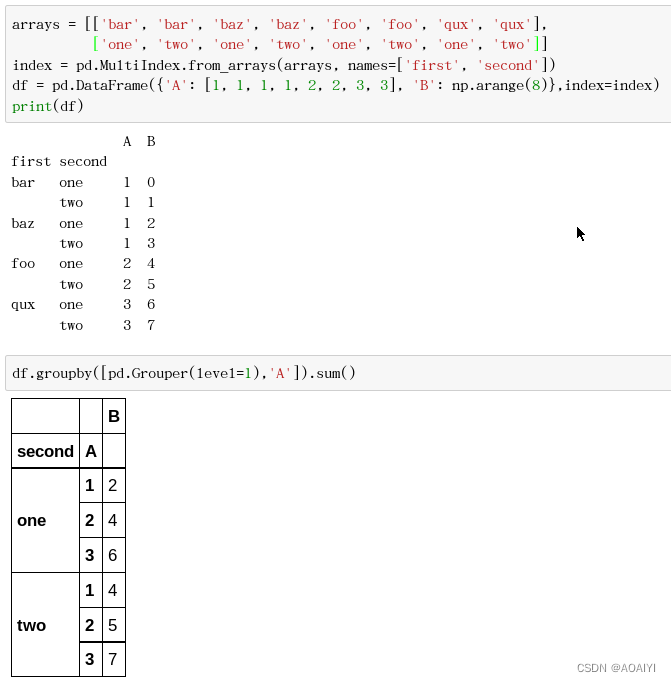Click value 5 in result table two group
This screenshot has height=682, width=671.
point(113,625)
